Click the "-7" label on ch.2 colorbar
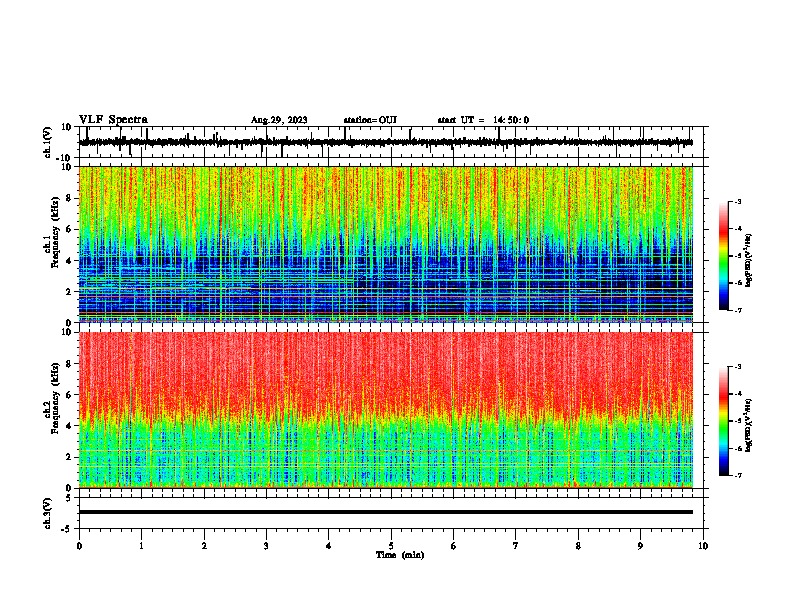The image size is (792, 612). click(738, 476)
